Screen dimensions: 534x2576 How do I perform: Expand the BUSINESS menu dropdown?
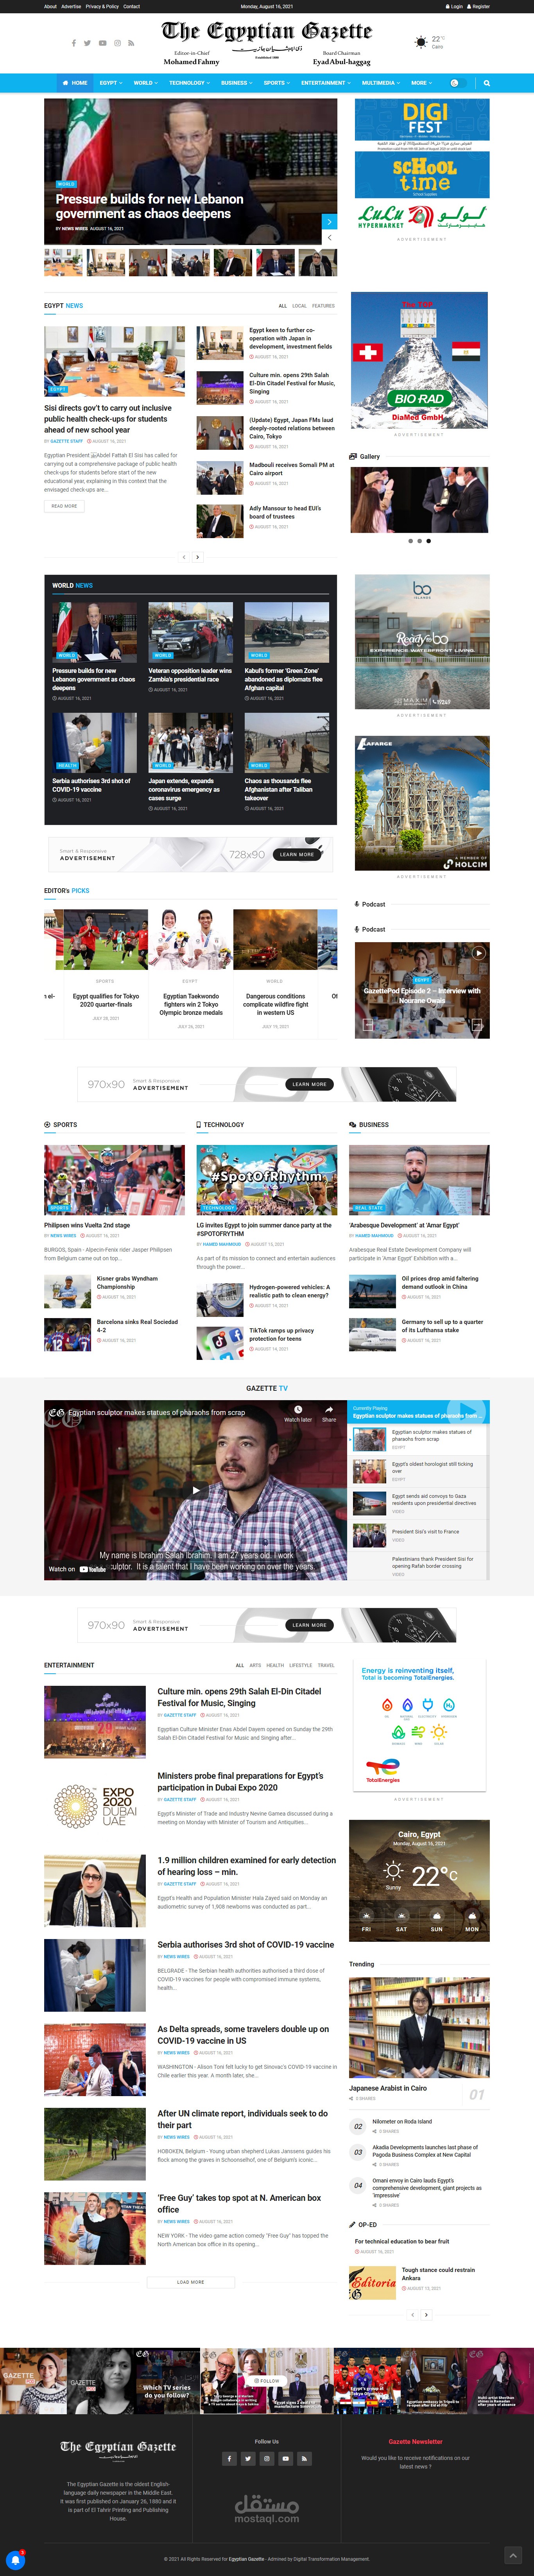[x=236, y=83]
